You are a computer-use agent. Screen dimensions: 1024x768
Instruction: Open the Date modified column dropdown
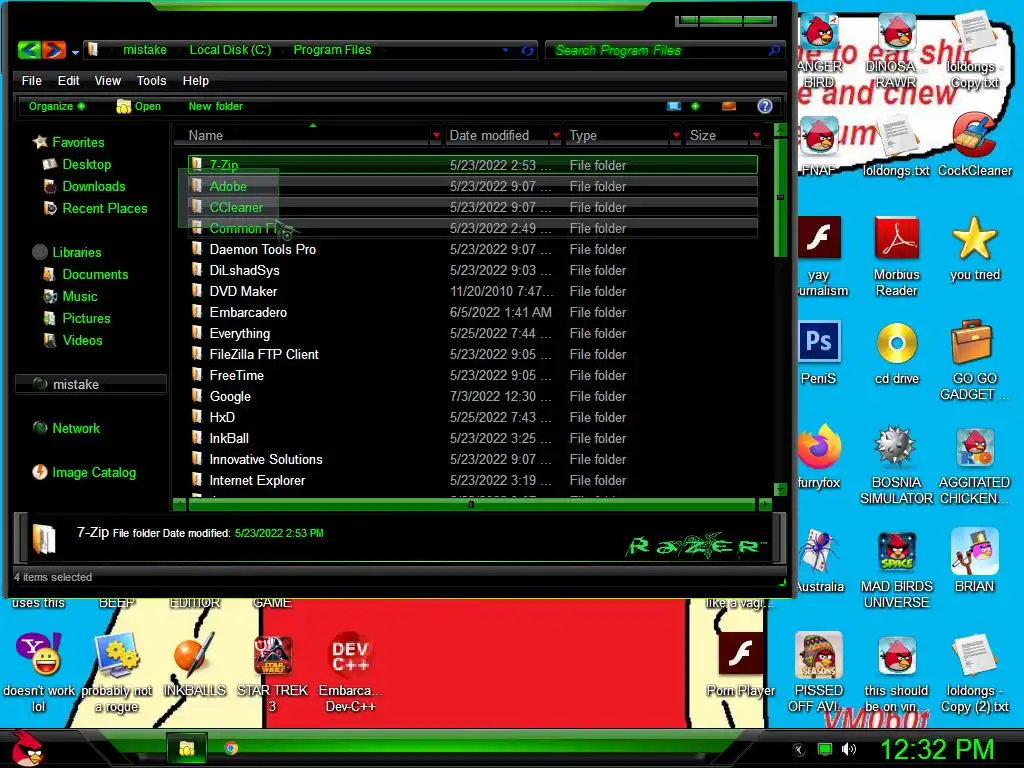(x=556, y=135)
